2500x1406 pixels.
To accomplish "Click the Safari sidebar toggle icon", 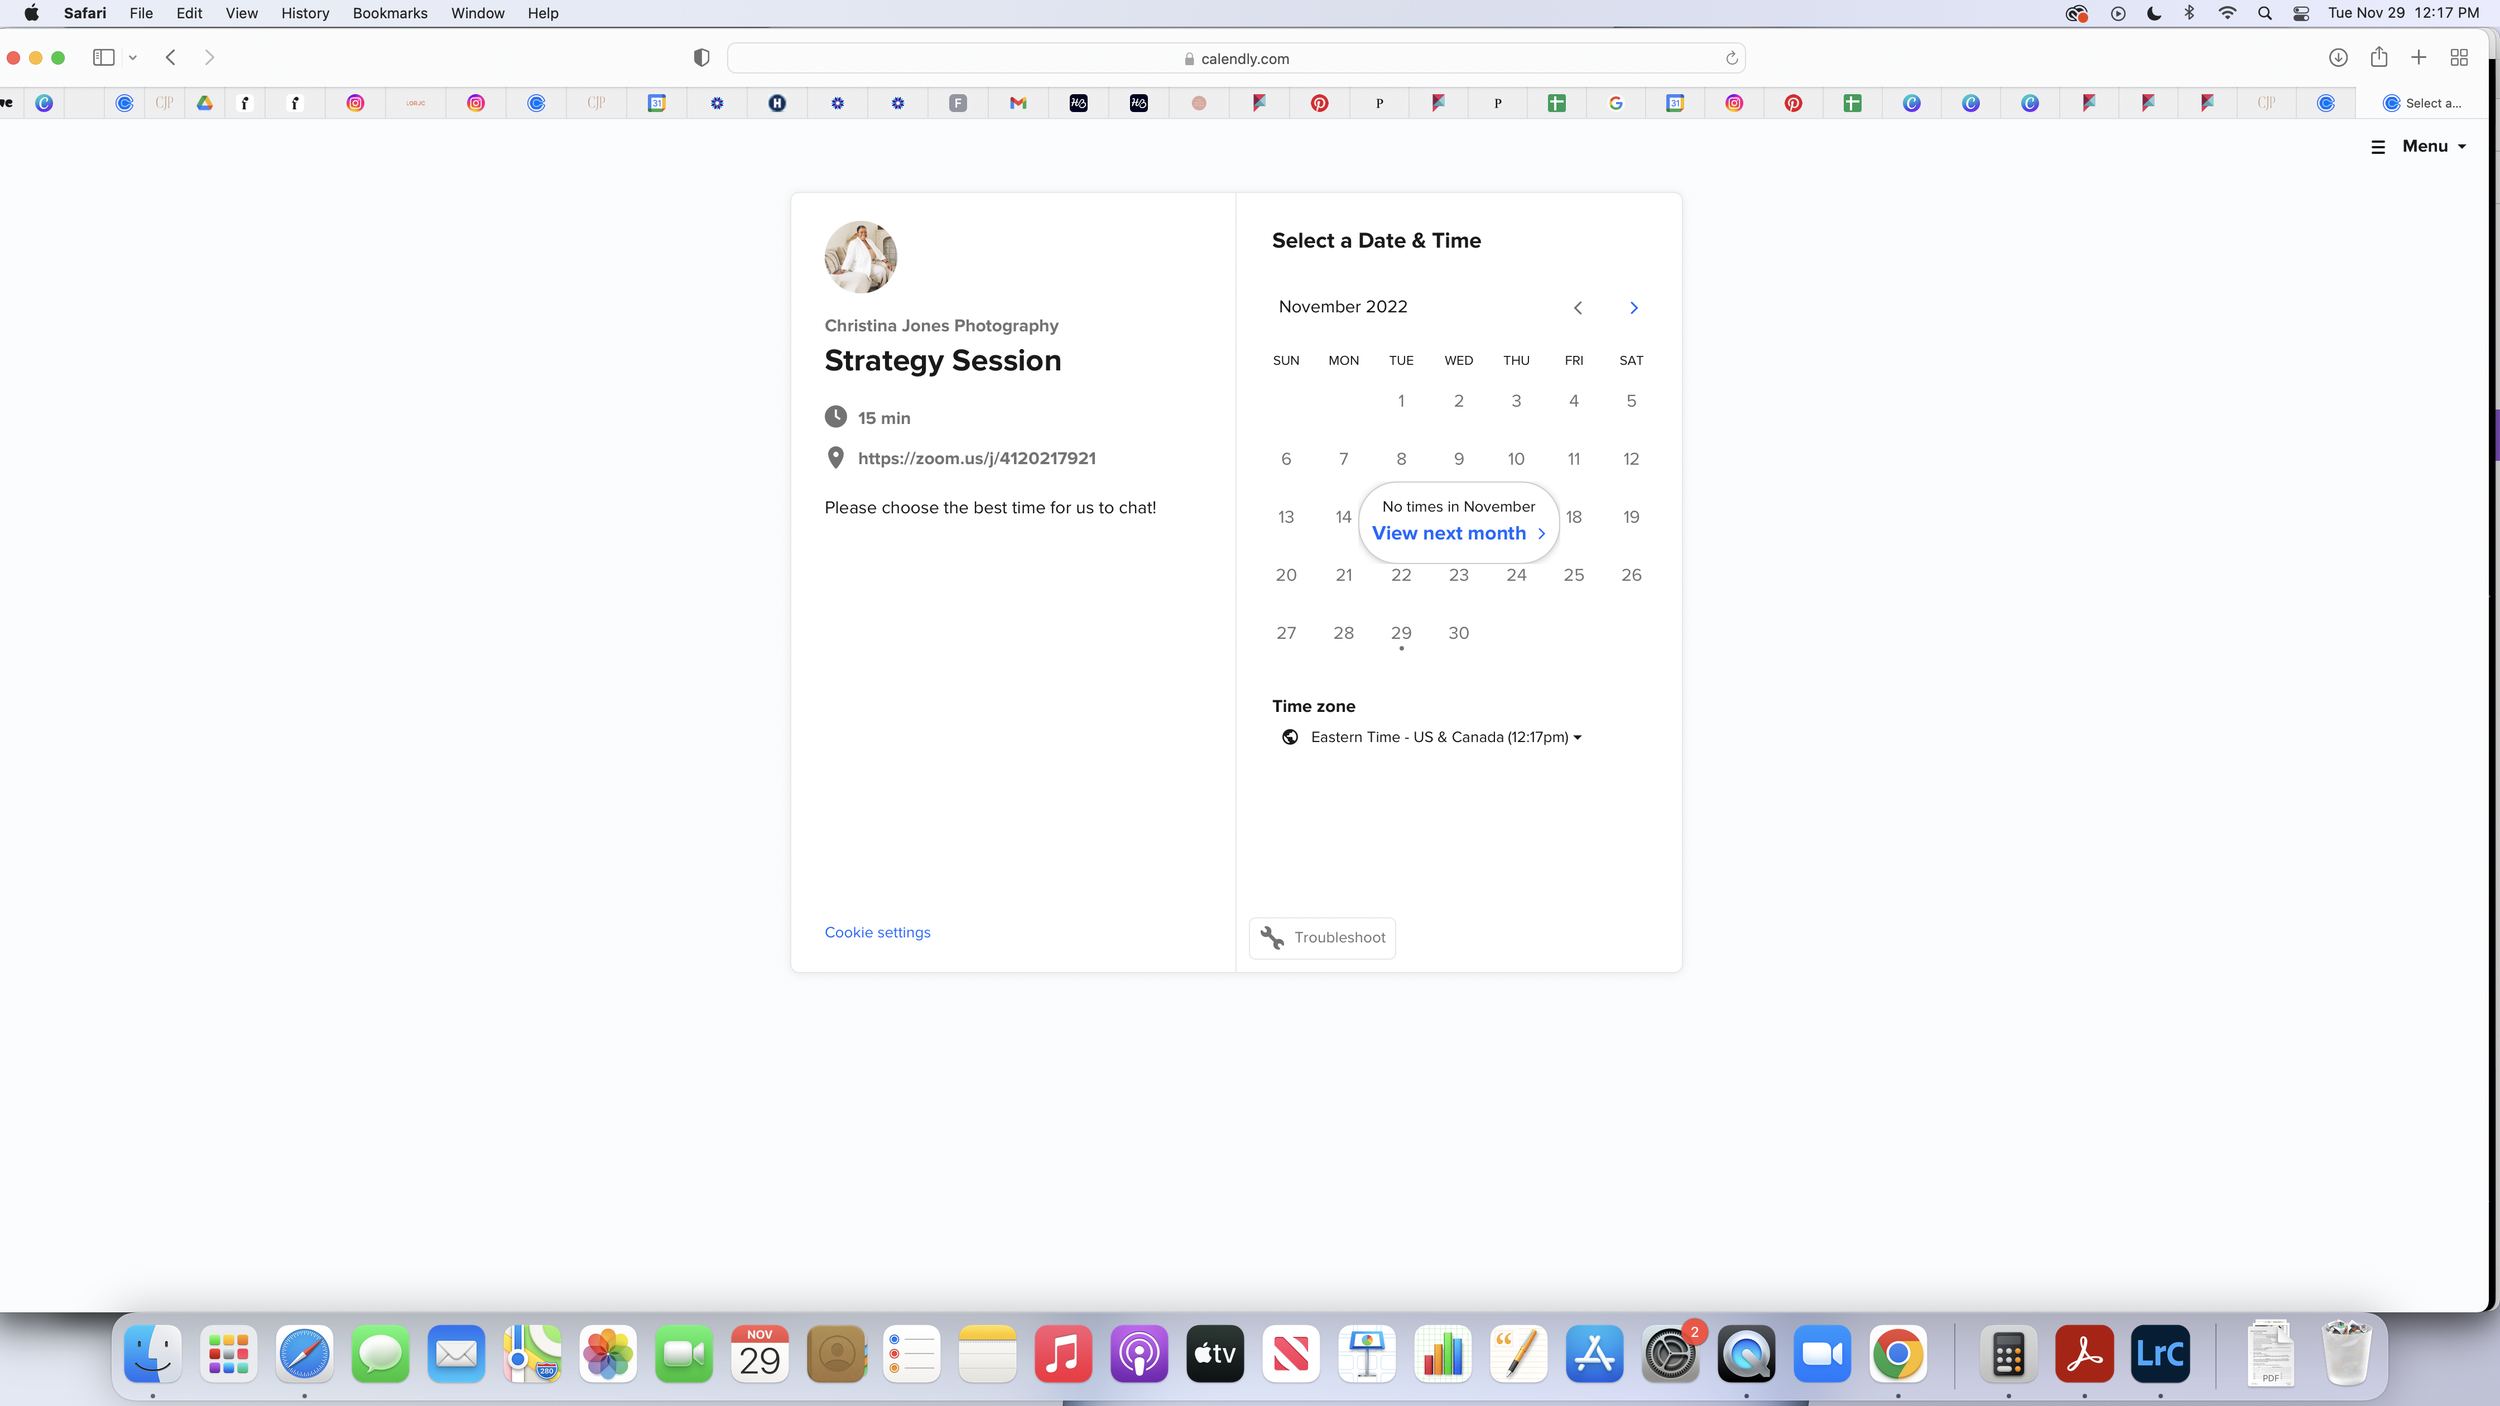I will (103, 57).
